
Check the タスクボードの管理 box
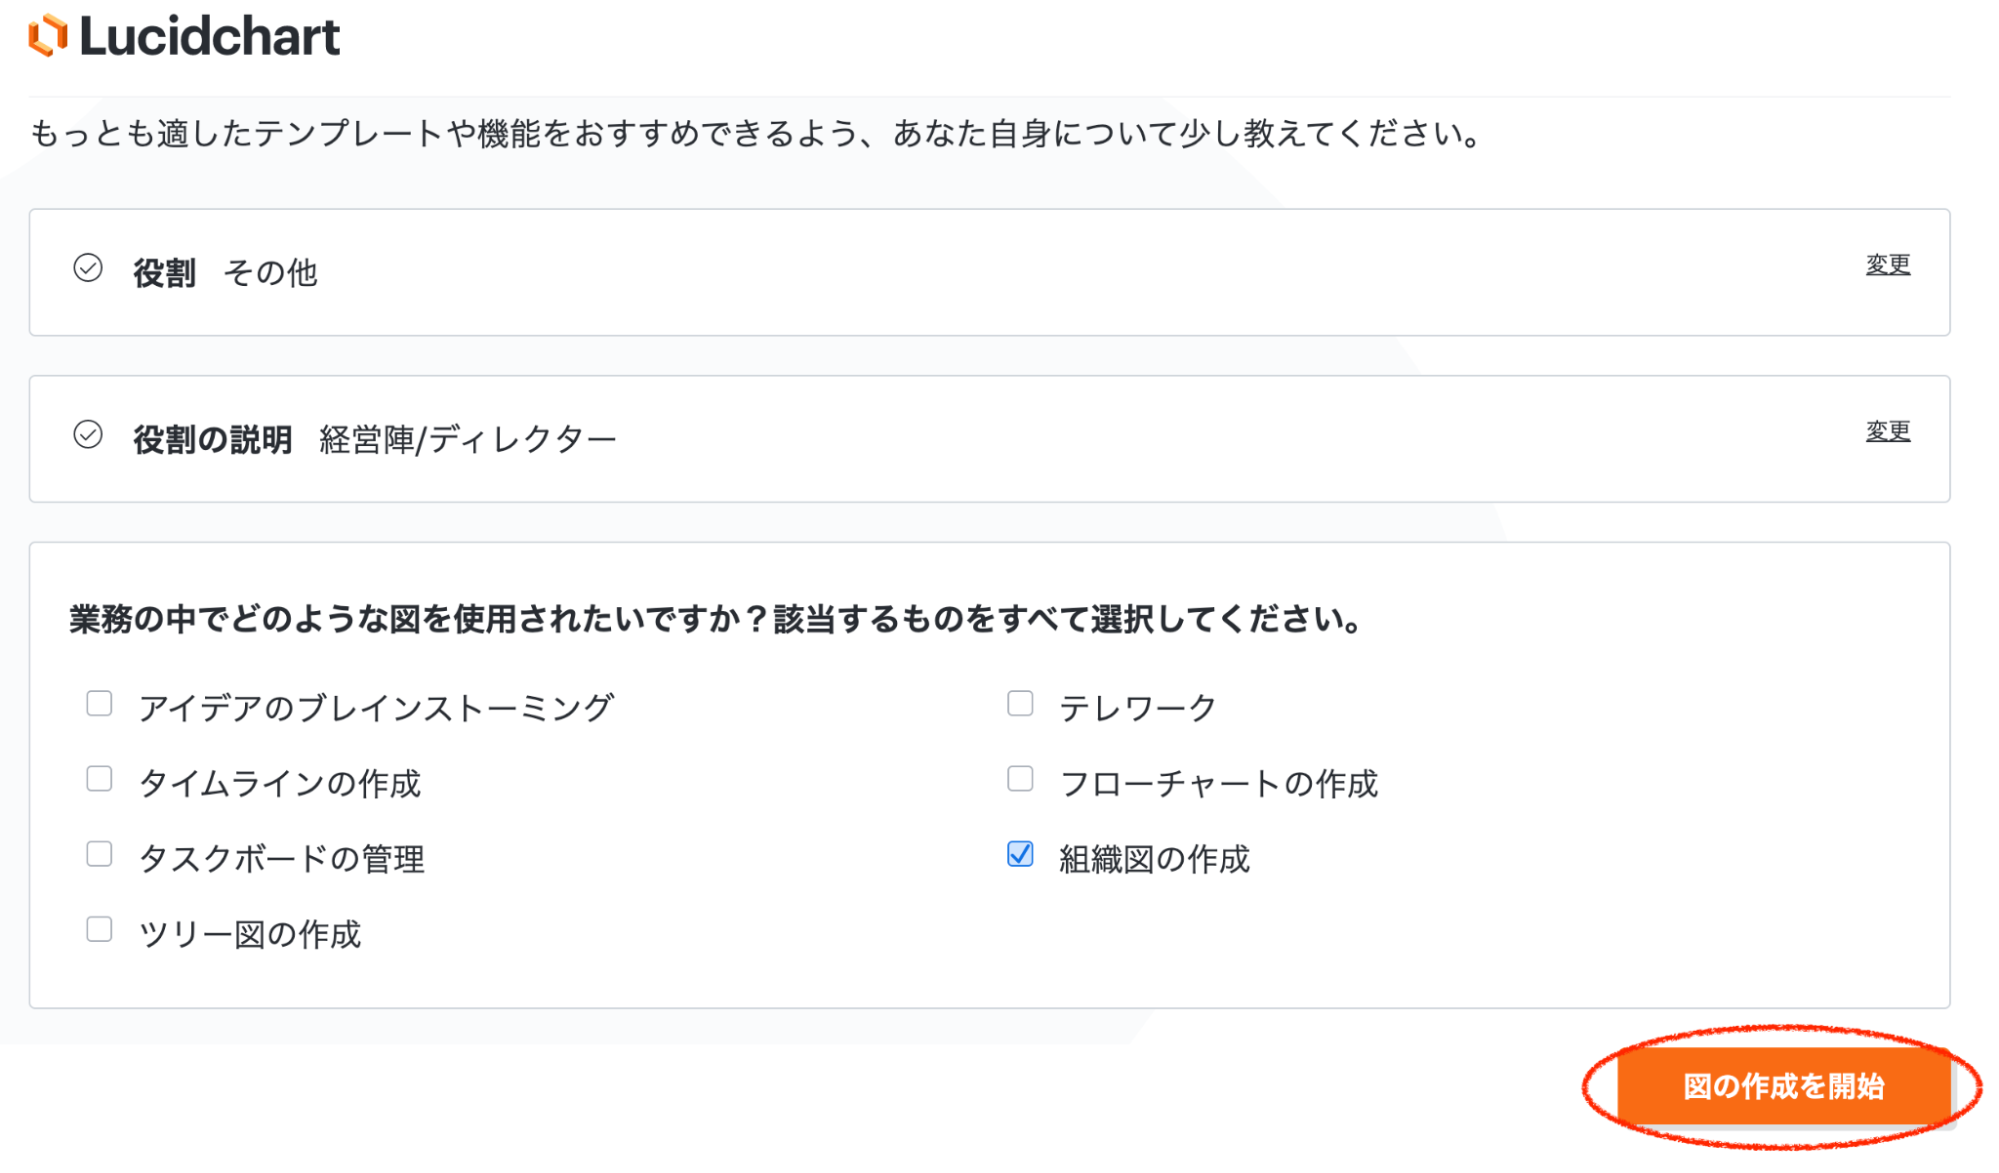[x=99, y=854]
